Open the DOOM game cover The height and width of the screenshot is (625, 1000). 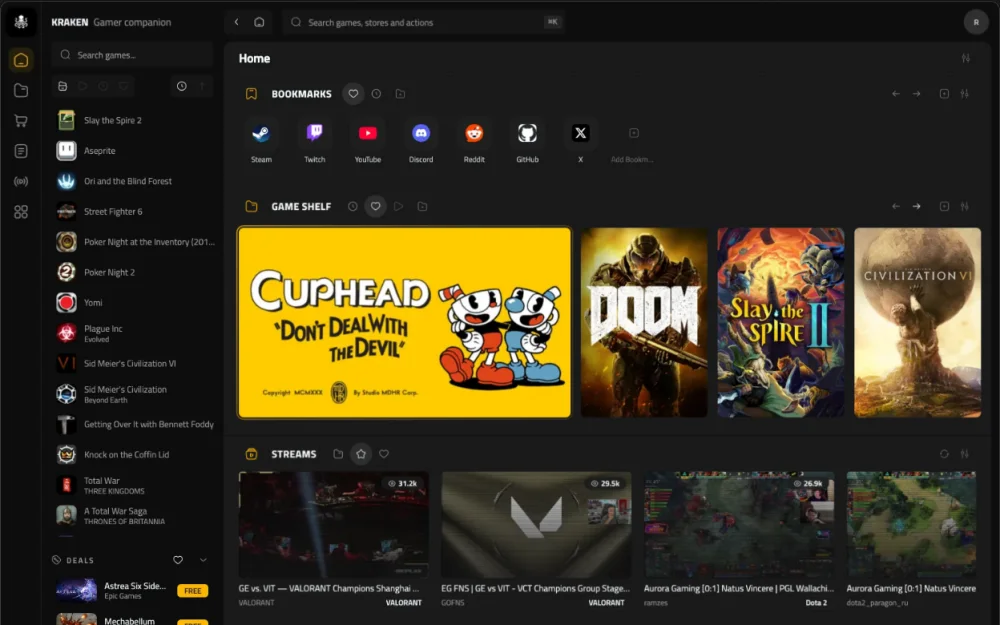[644, 323]
